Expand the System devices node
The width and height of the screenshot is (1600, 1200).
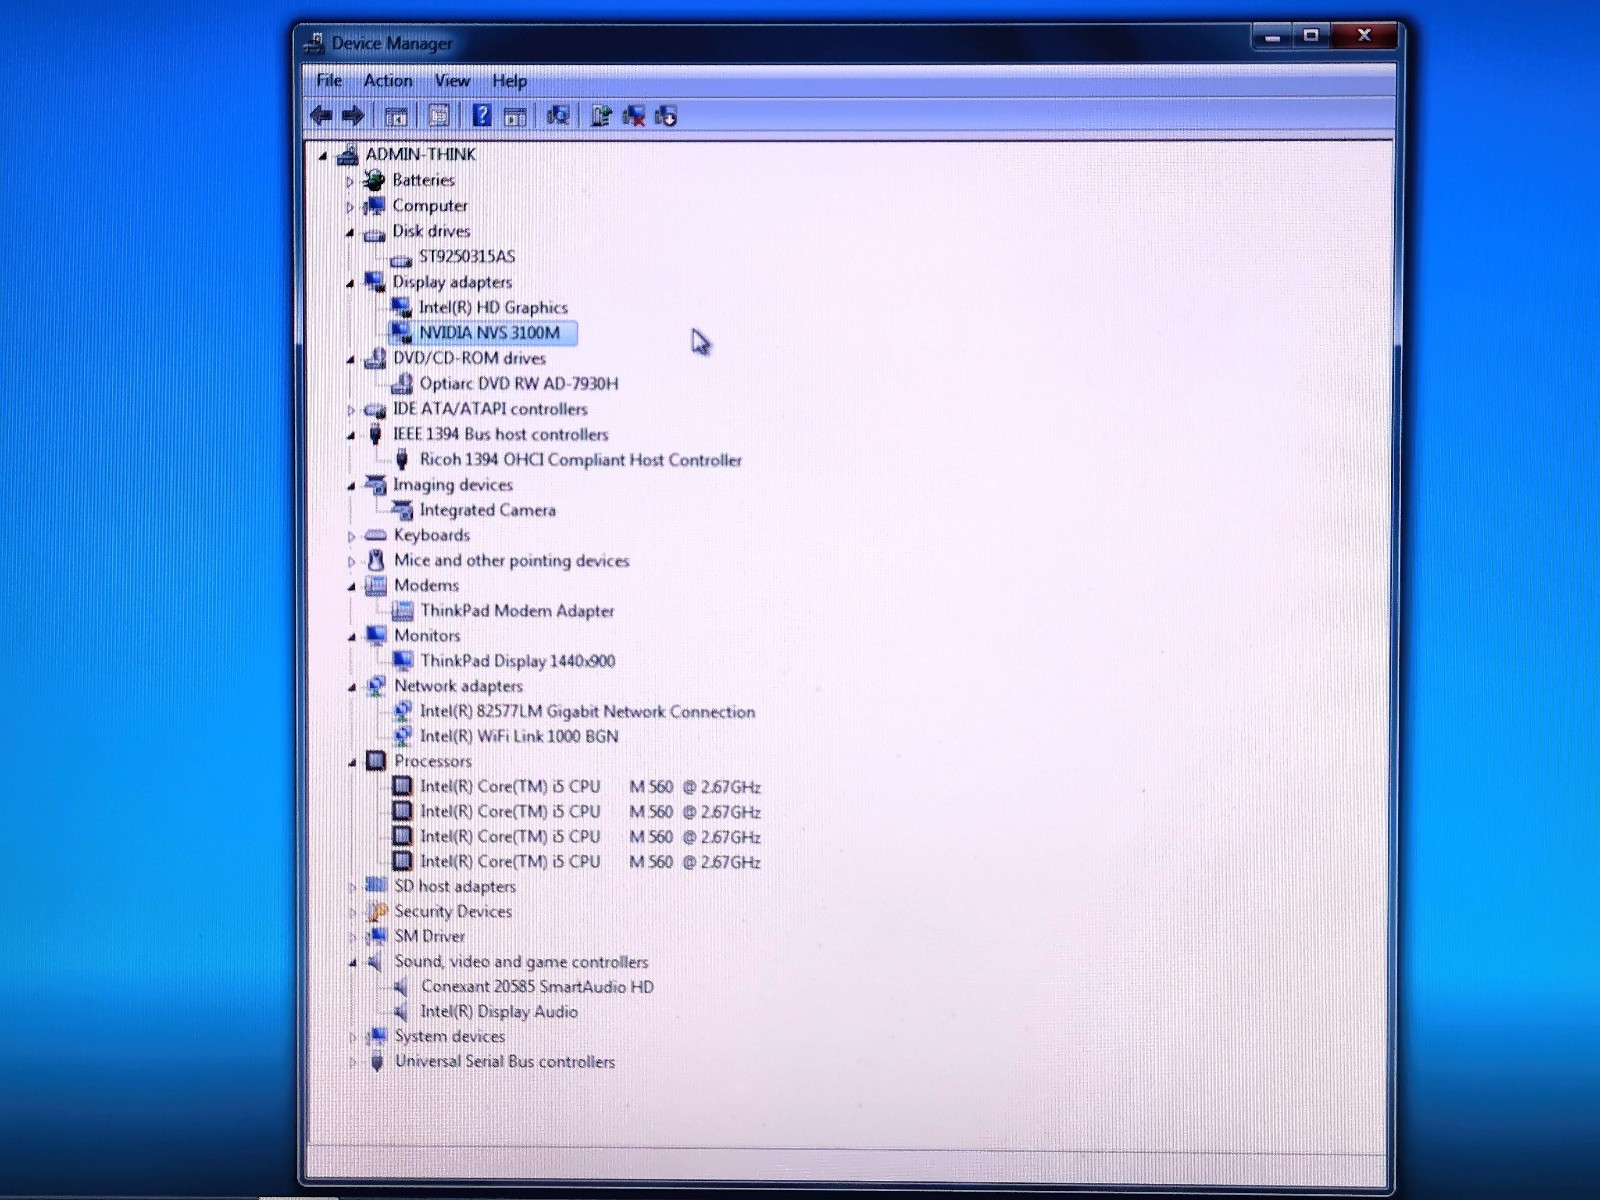(x=352, y=1038)
